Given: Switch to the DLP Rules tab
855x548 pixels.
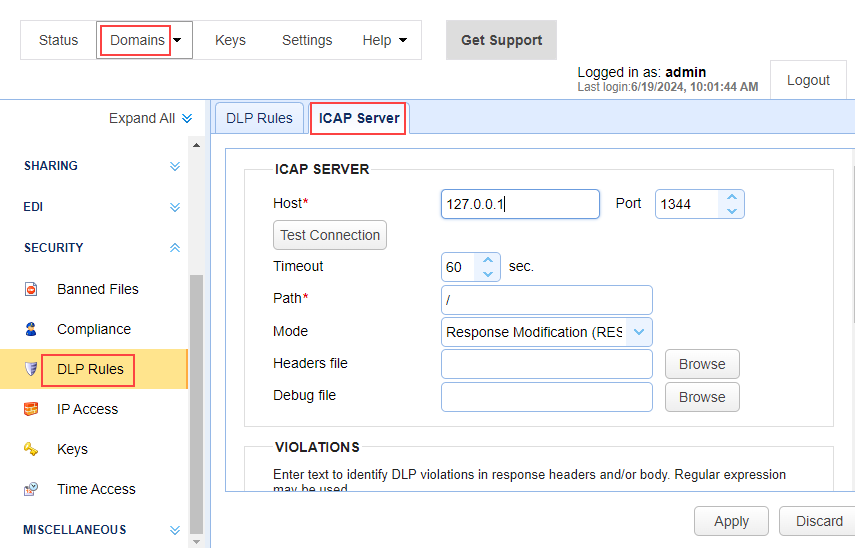Looking at the screenshot, I should point(259,118).
